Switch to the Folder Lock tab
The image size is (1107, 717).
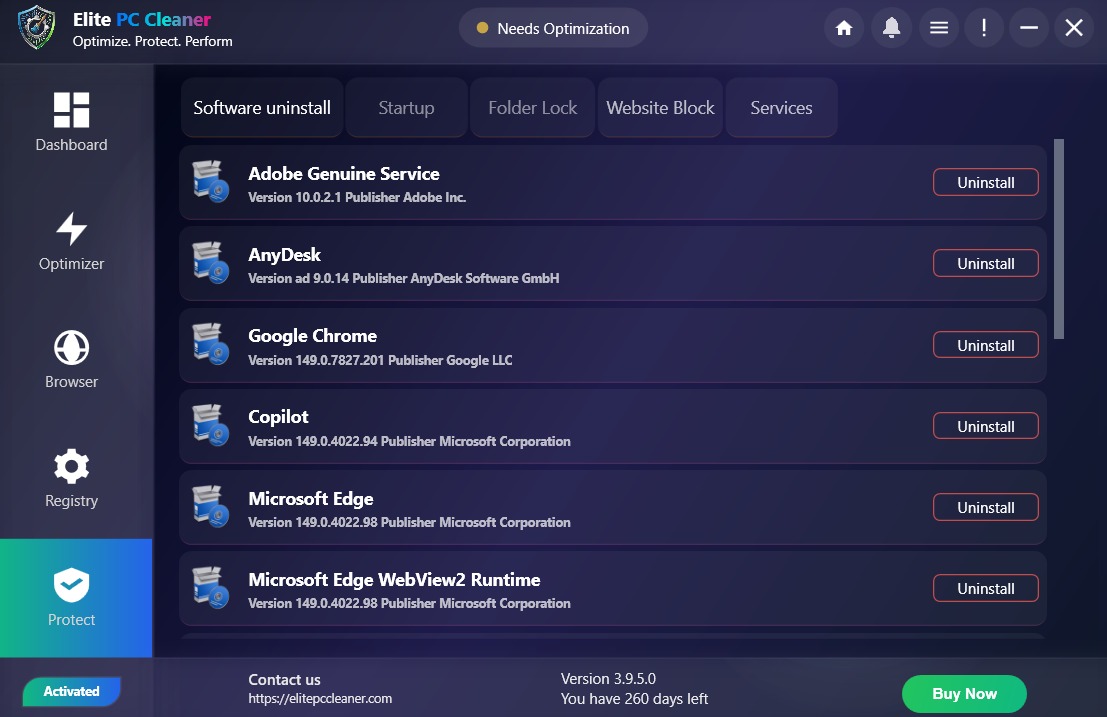pyautogui.click(x=532, y=107)
